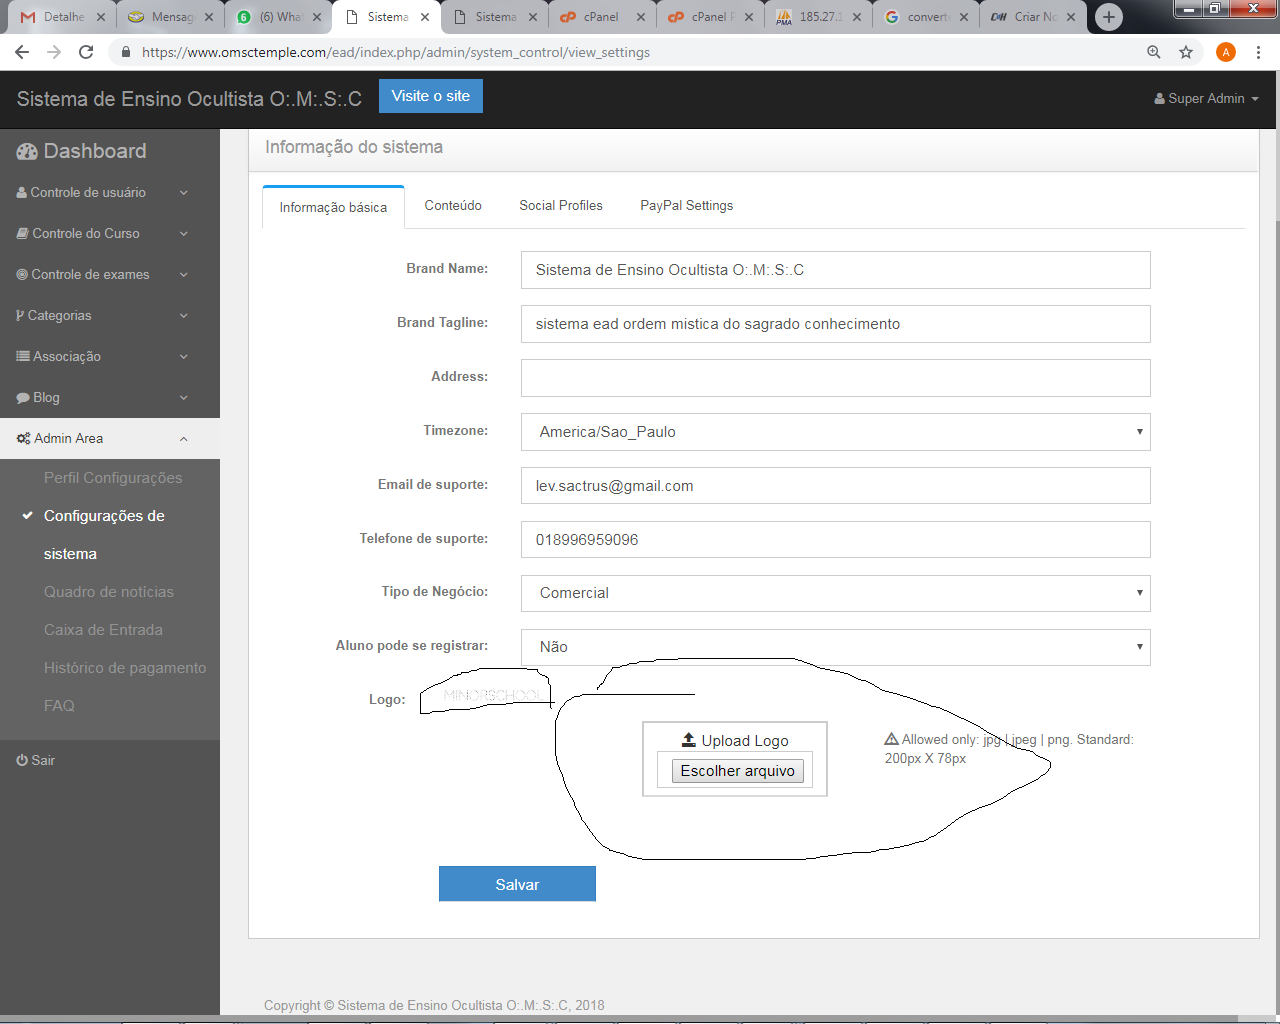Click the browser forward arrow
Screen dimensions: 1280x1024
(54, 52)
